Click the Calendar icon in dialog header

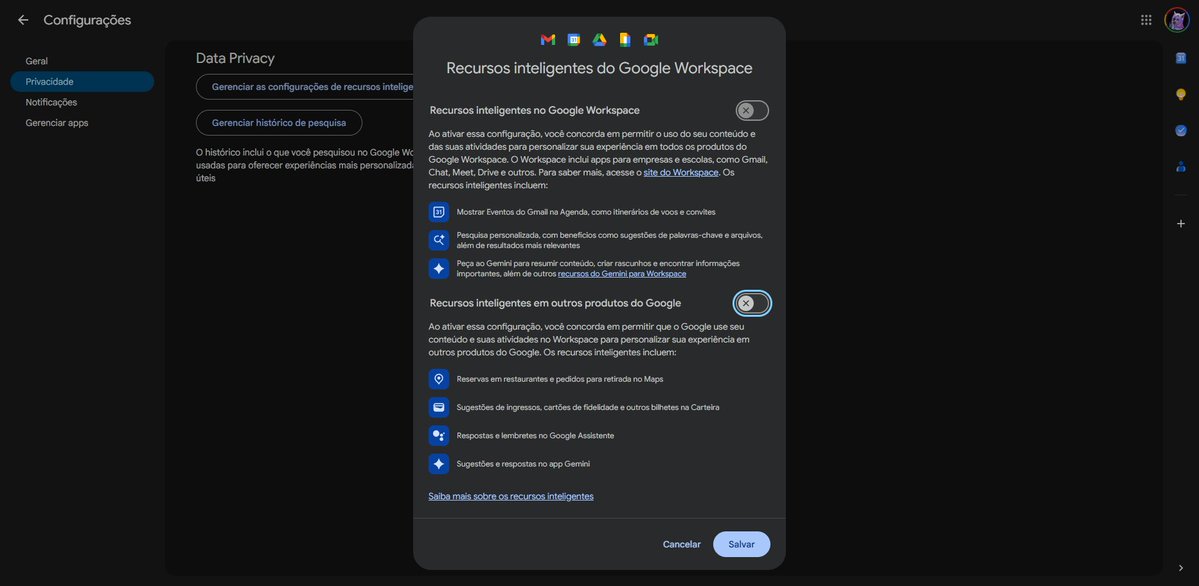574,40
